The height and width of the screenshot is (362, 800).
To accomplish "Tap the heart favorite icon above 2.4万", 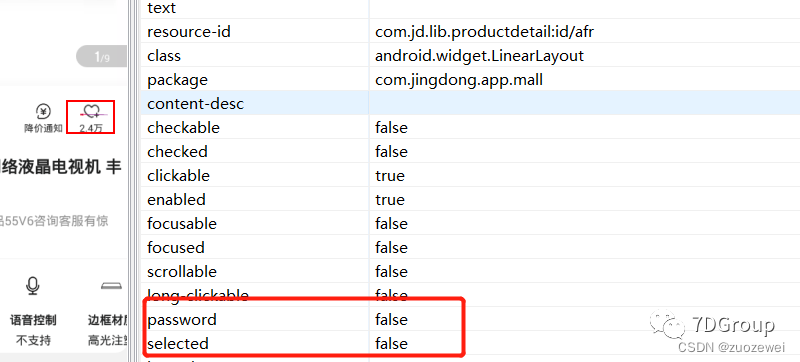I will click(x=91, y=111).
